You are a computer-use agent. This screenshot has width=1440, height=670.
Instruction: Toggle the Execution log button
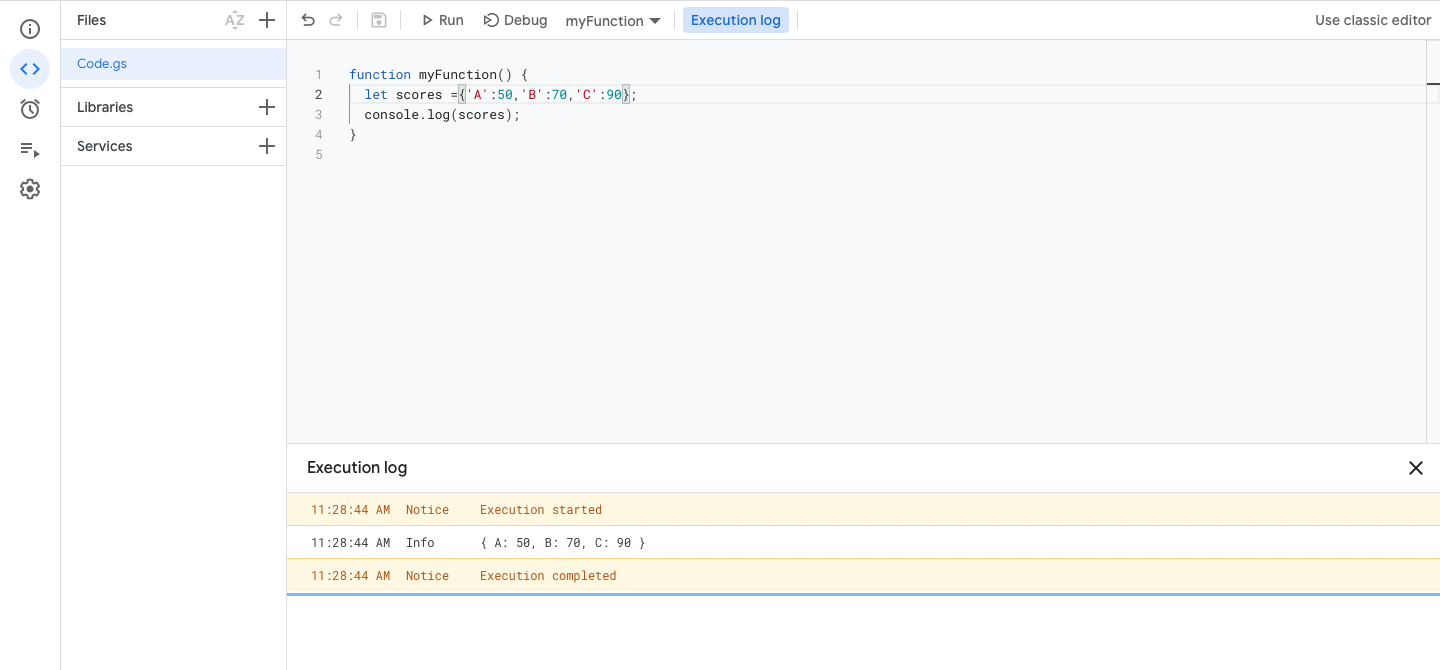coord(735,20)
